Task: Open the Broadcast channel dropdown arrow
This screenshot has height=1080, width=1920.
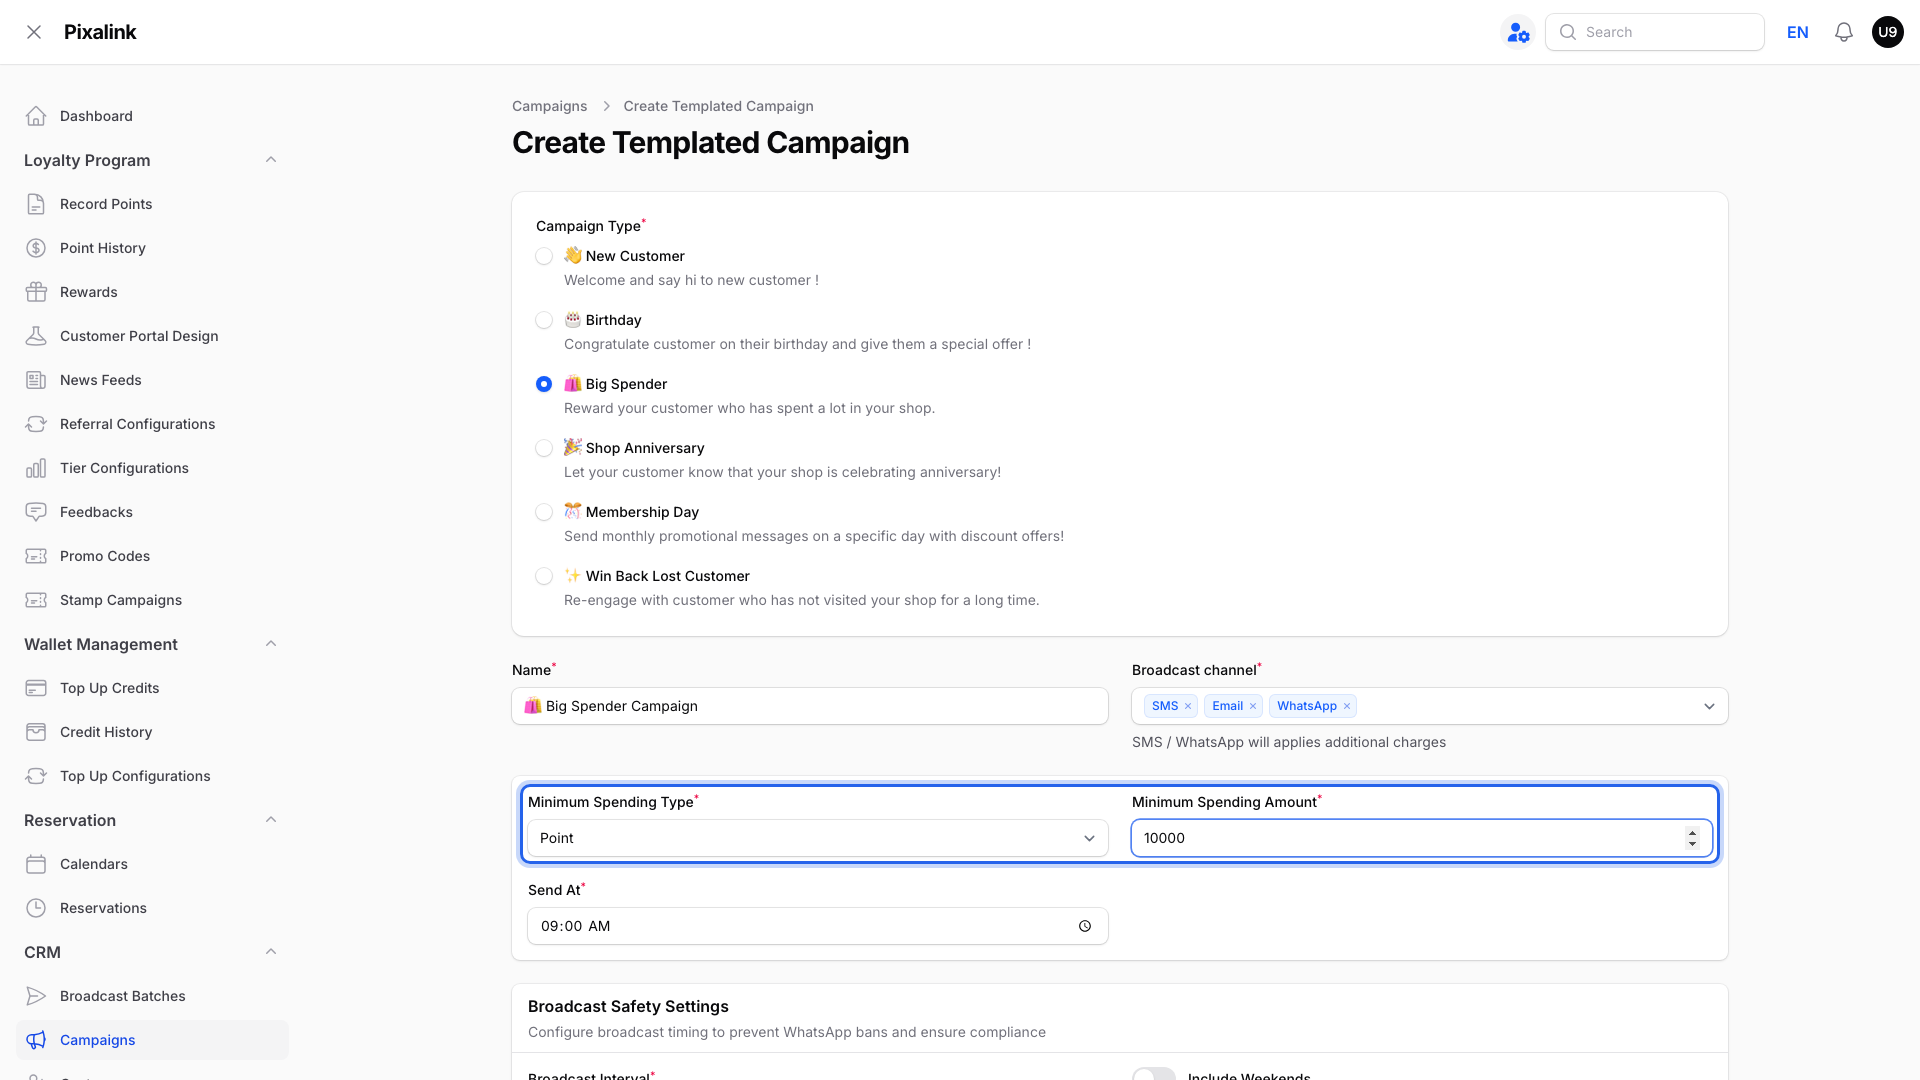Action: click(x=1709, y=706)
